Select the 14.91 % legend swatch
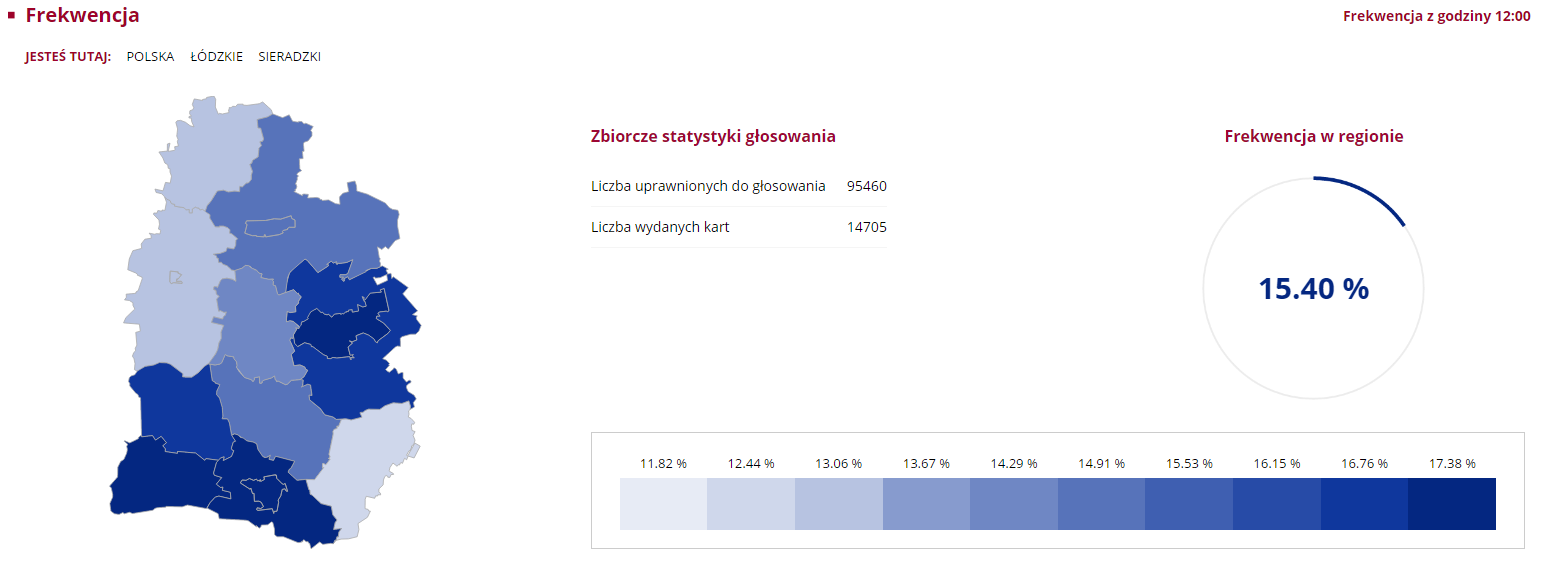The height and width of the screenshot is (565, 1542). pyautogui.click(x=1101, y=503)
